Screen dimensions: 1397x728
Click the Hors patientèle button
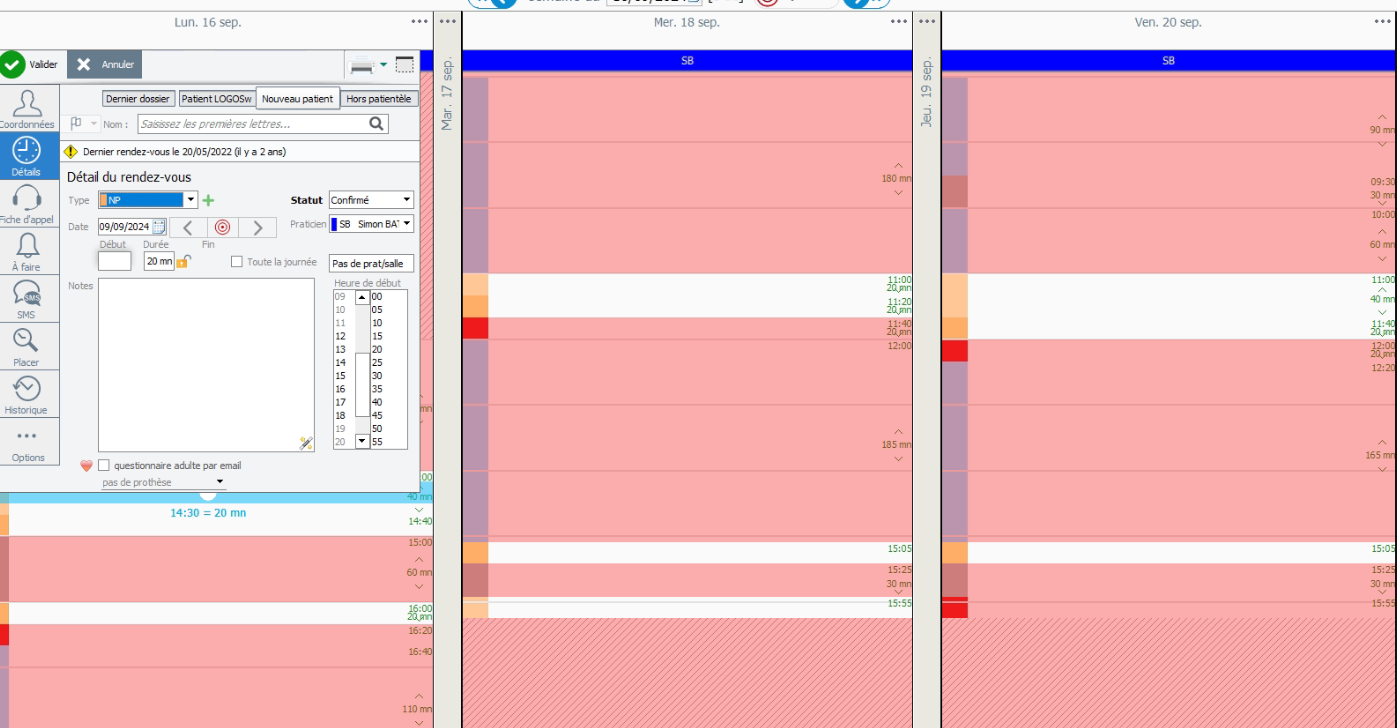click(378, 99)
